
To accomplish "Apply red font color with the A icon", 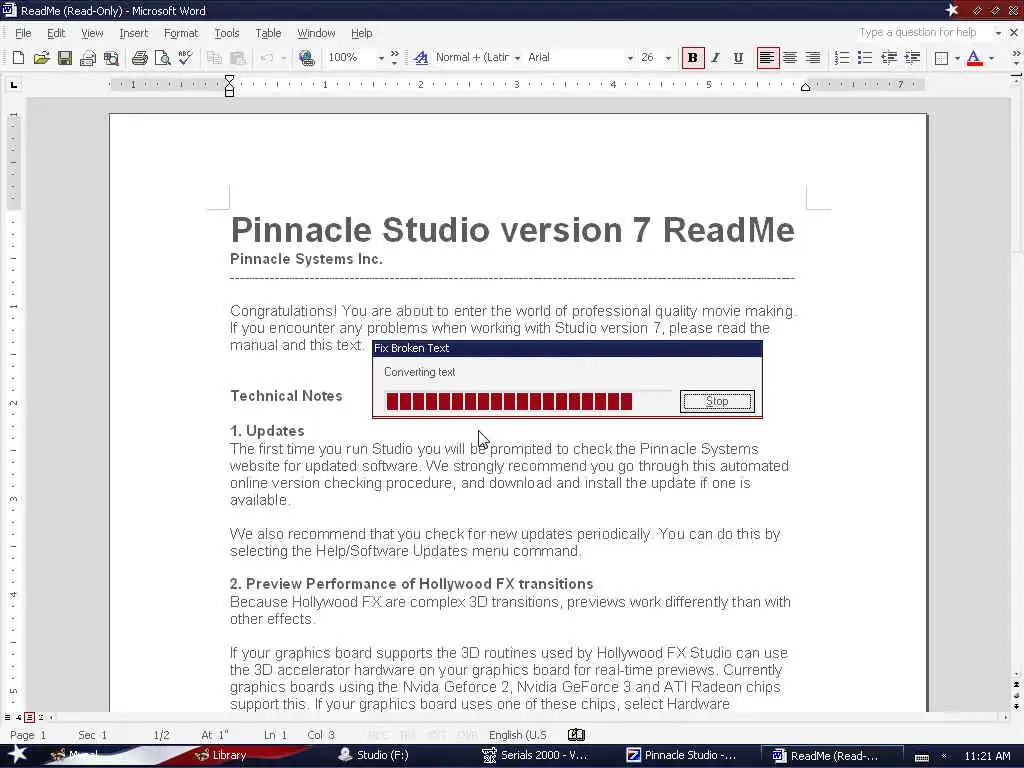I will point(974,58).
